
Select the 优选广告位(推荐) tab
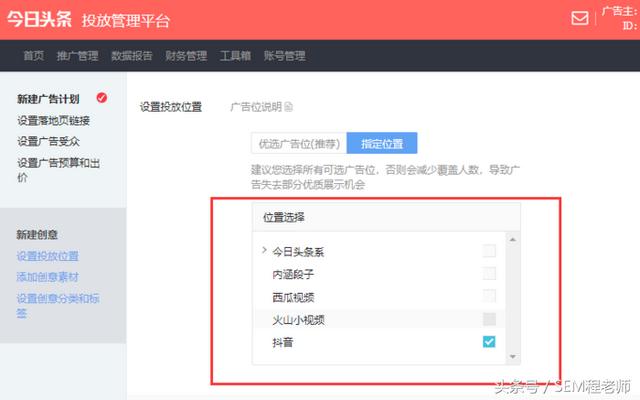tap(299, 143)
